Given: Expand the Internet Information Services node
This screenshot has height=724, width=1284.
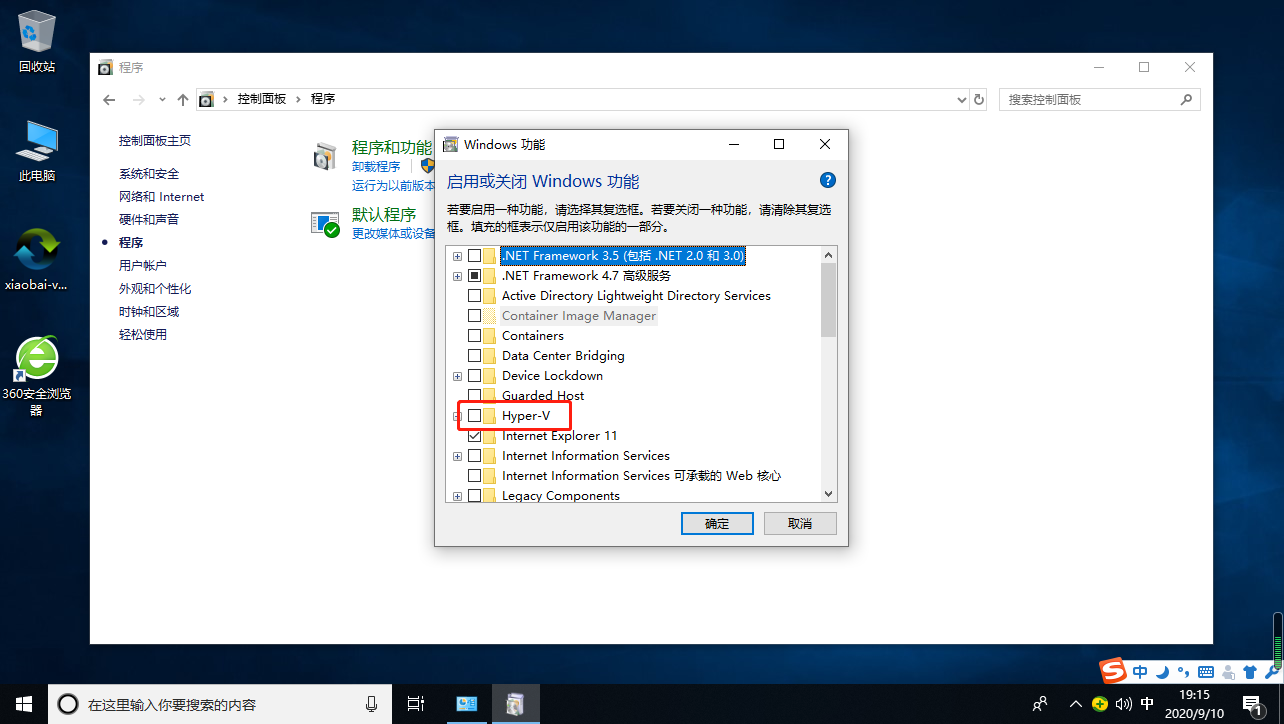Looking at the screenshot, I should click(457, 456).
